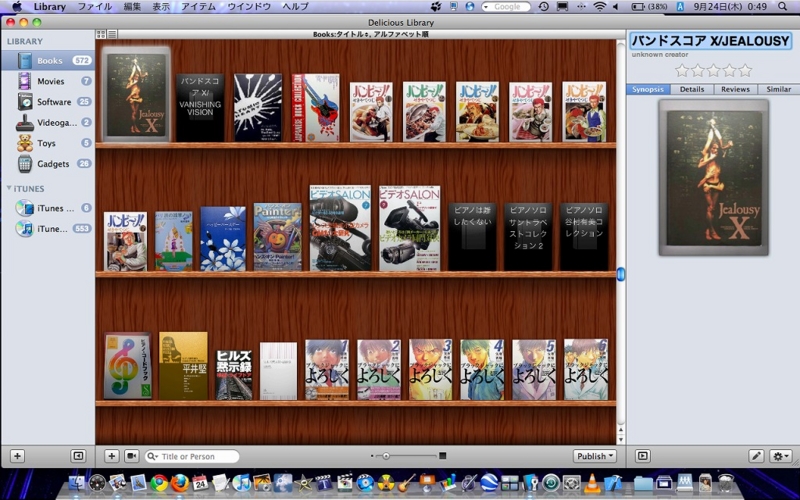Set covers to largest size icon
800x500 pixels.
coord(442,456)
